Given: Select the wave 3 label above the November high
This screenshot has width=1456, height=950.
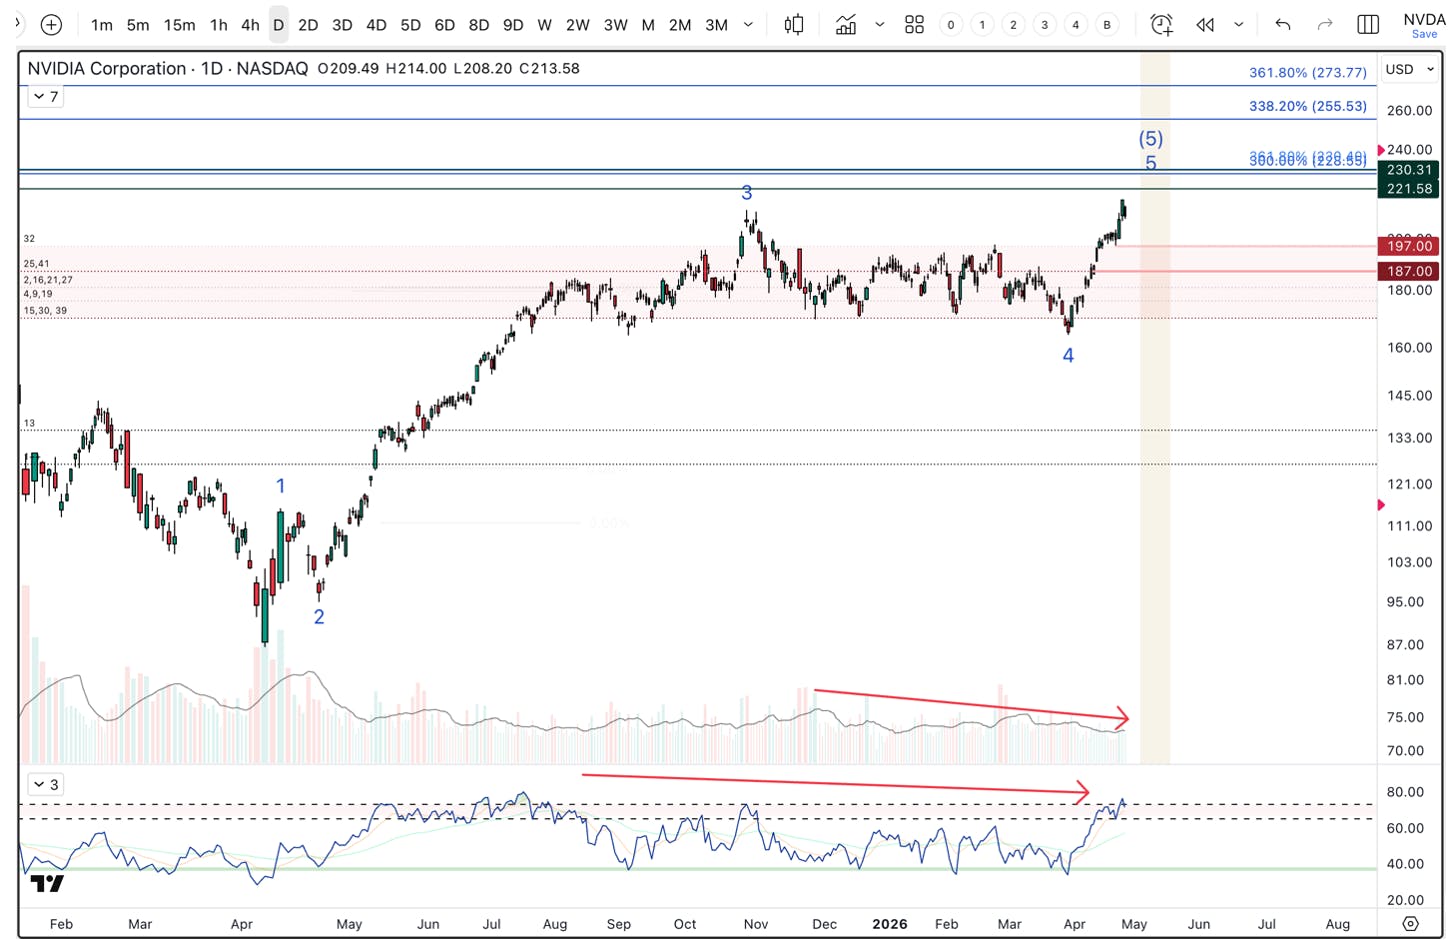Looking at the screenshot, I should click(x=746, y=192).
